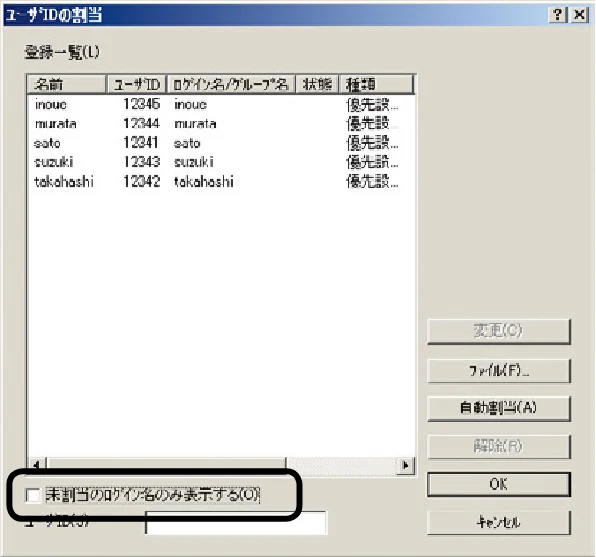Click login name takahashi cell

[204, 182]
